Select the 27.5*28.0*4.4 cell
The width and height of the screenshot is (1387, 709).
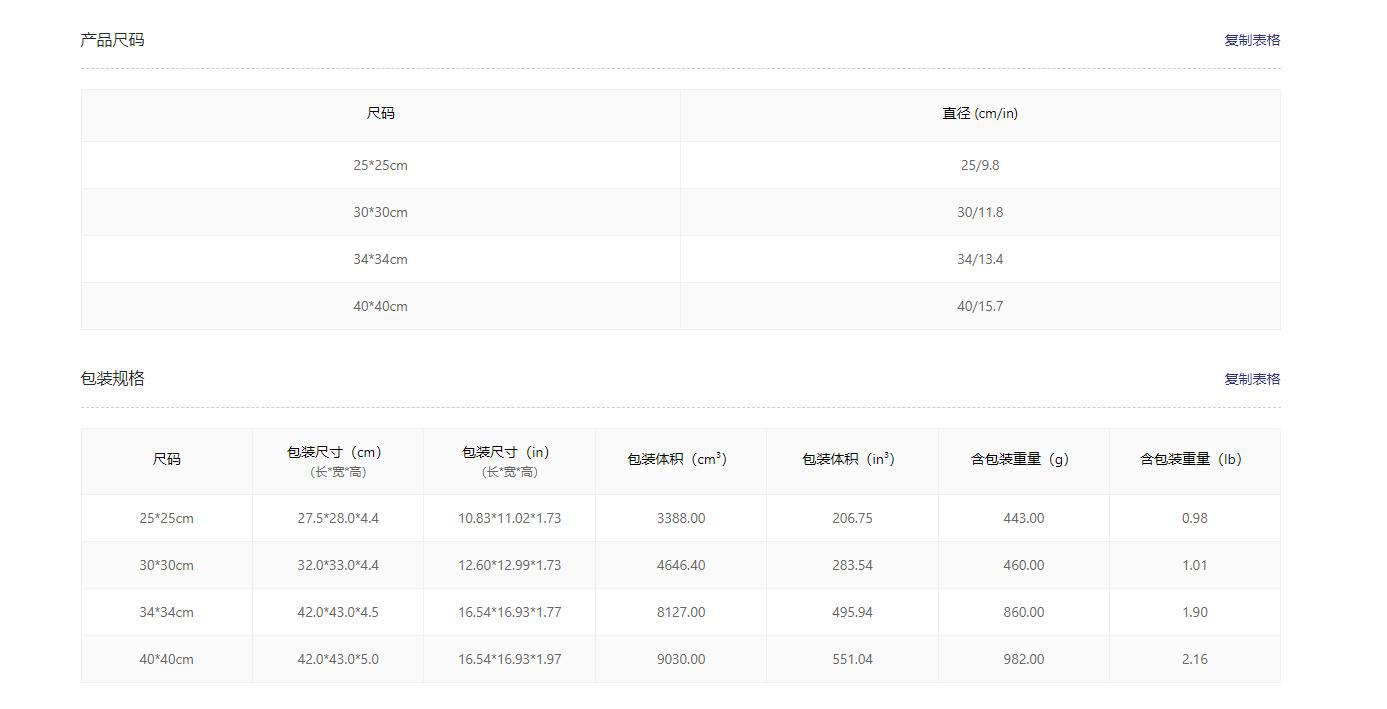click(x=338, y=518)
